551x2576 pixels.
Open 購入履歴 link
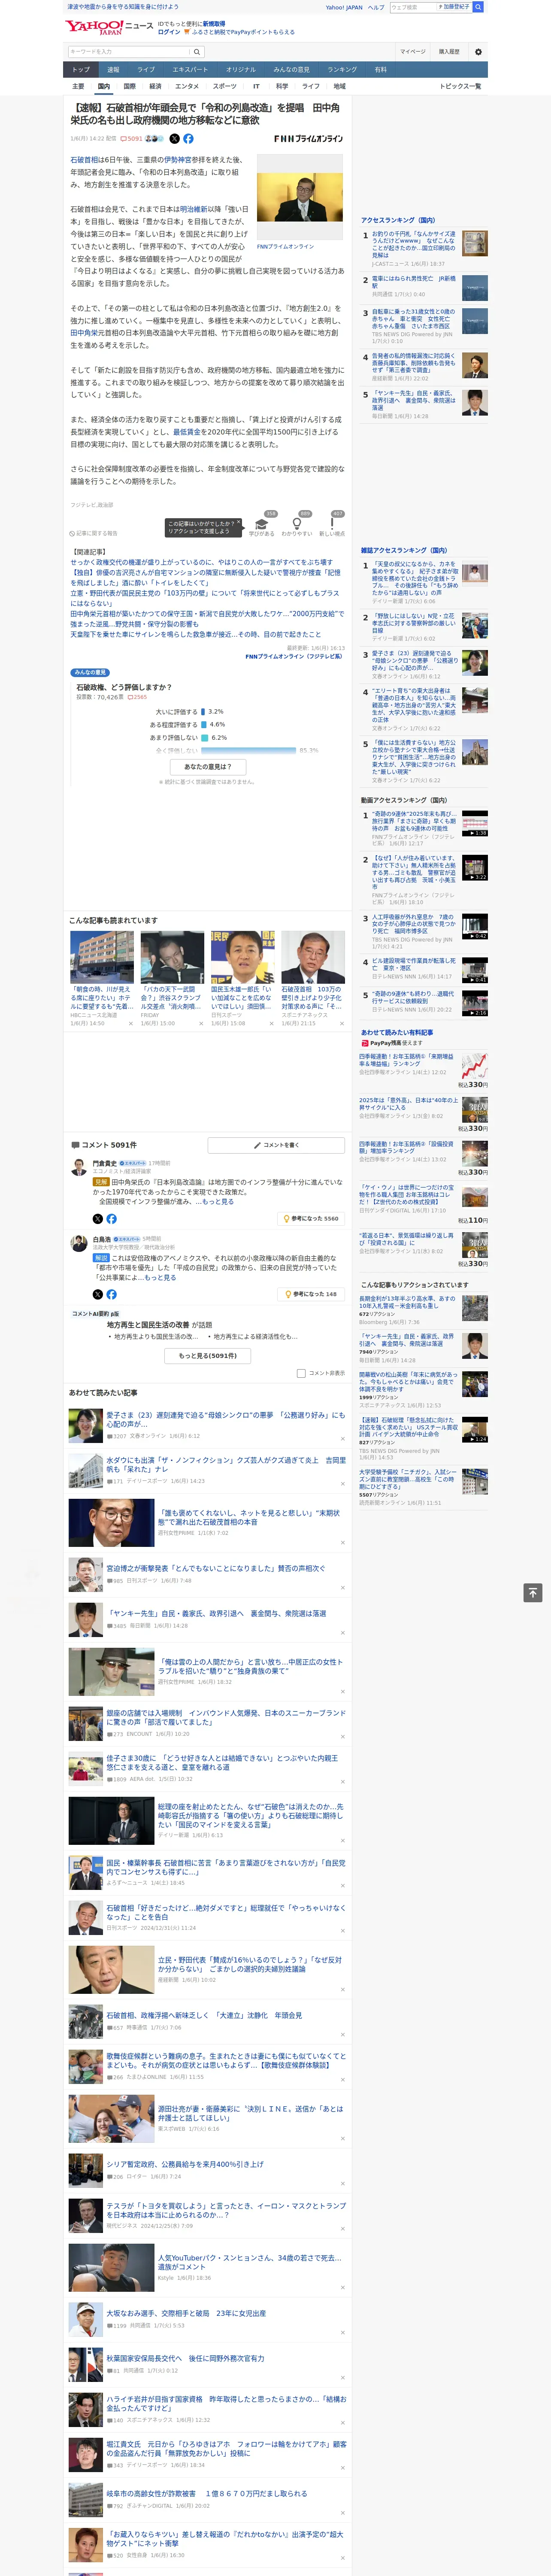(x=449, y=51)
